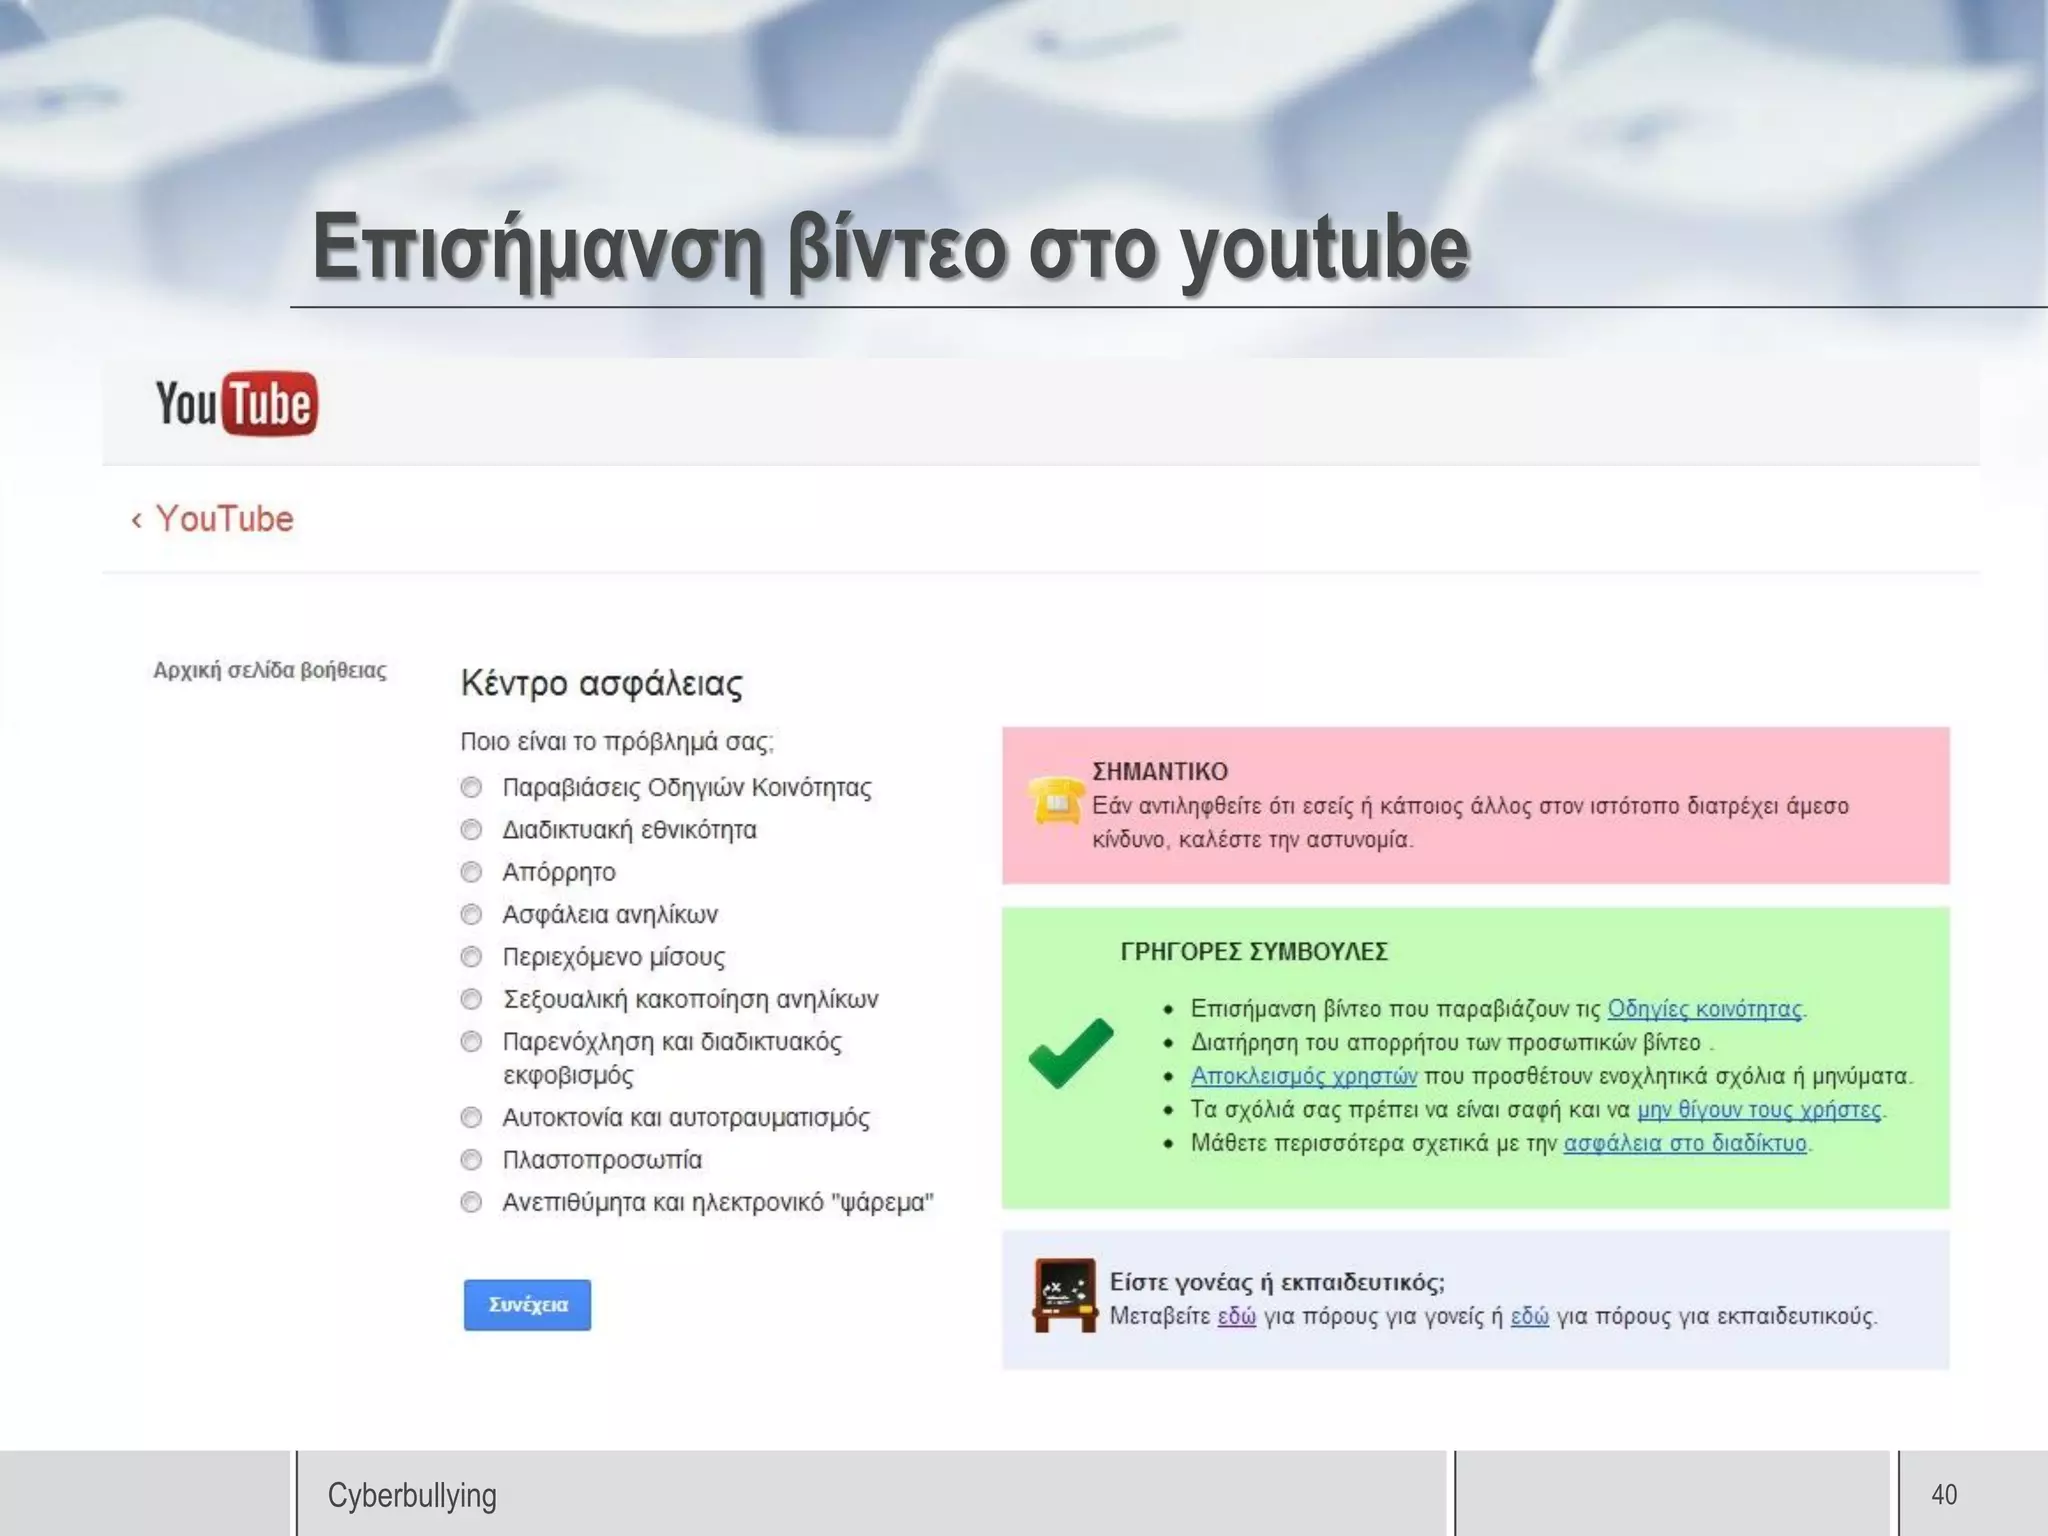Click the Είστε γονέας ή εκπαιδευτικός; heading

coord(1277,1282)
